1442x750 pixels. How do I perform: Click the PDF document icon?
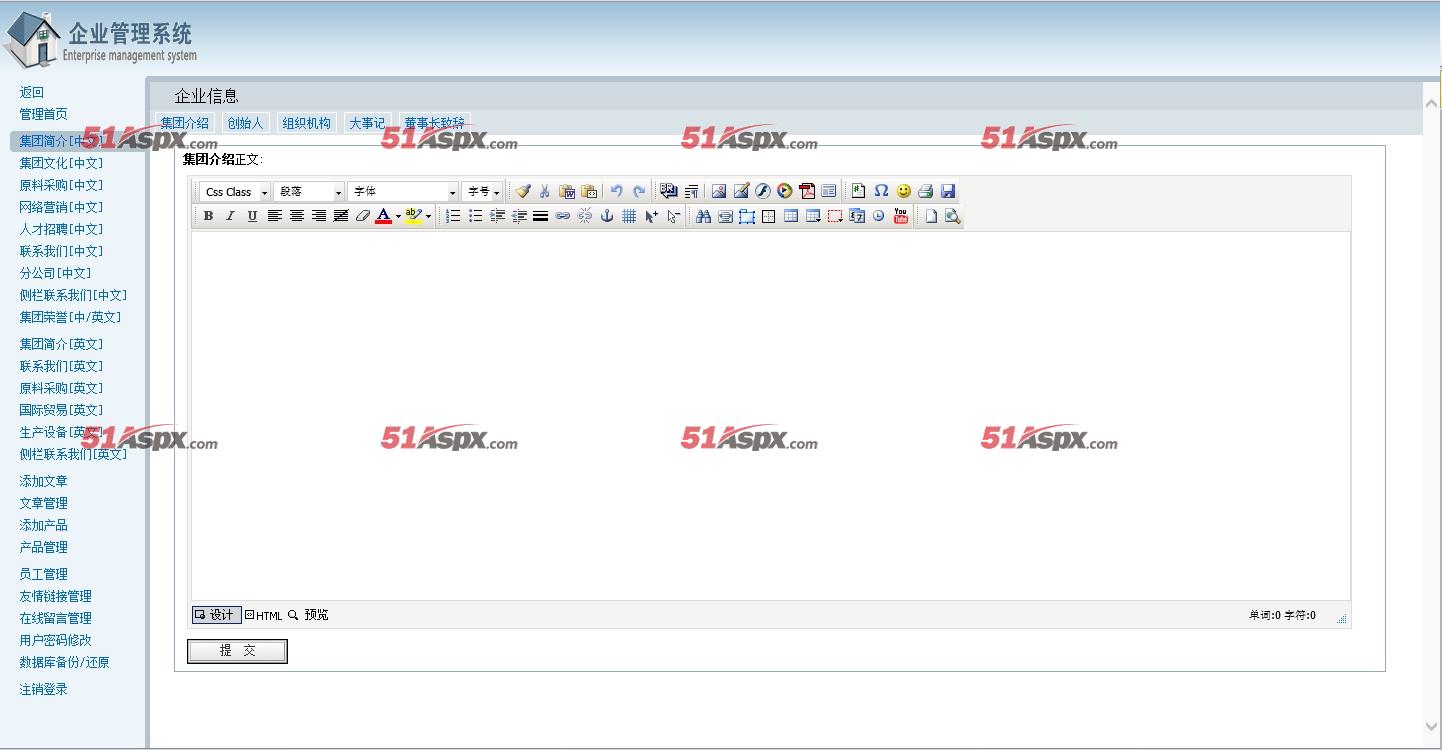pos(807,191)
